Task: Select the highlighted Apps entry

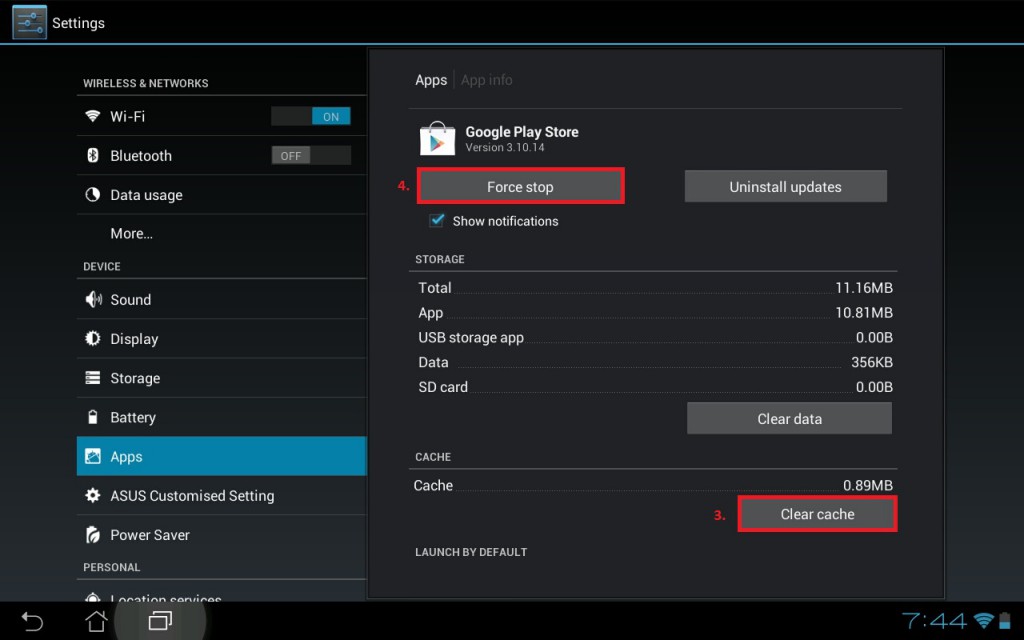Action: [221, 456]
